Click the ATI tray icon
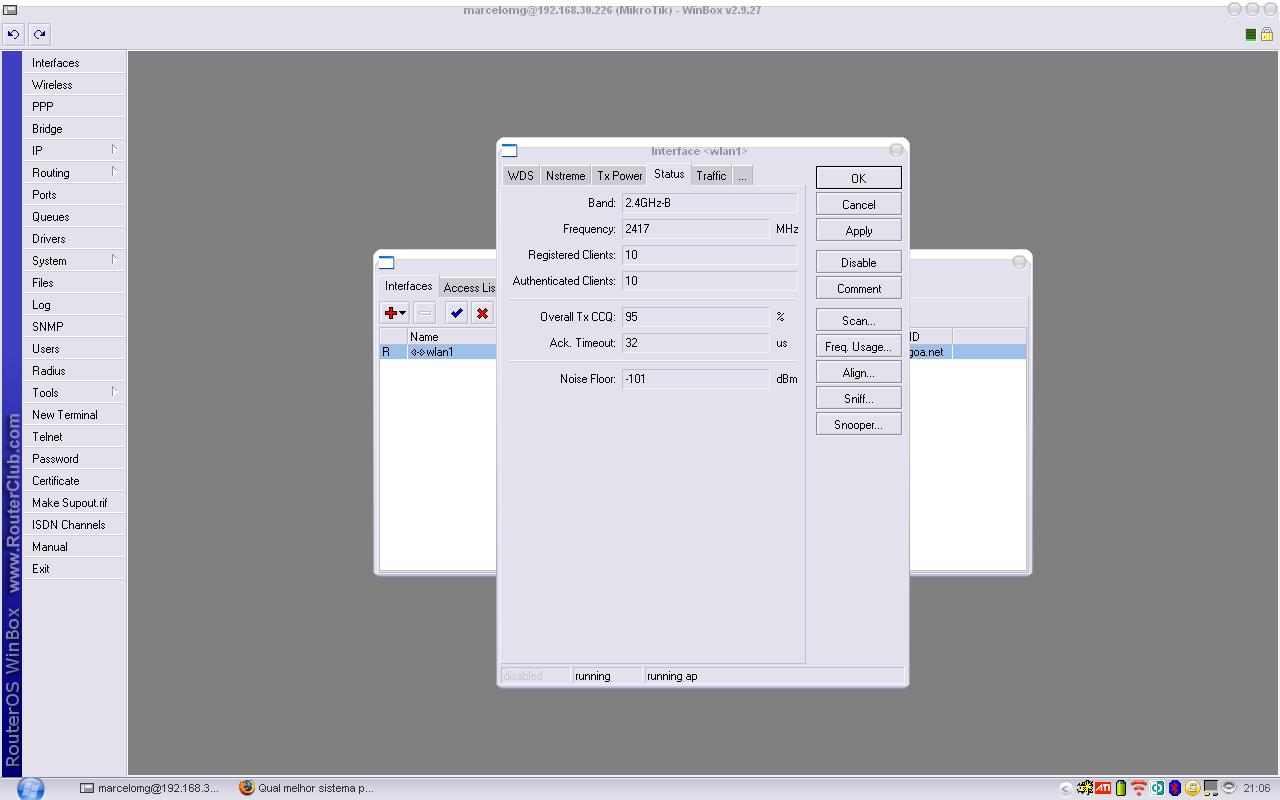 click(1102, 788)
